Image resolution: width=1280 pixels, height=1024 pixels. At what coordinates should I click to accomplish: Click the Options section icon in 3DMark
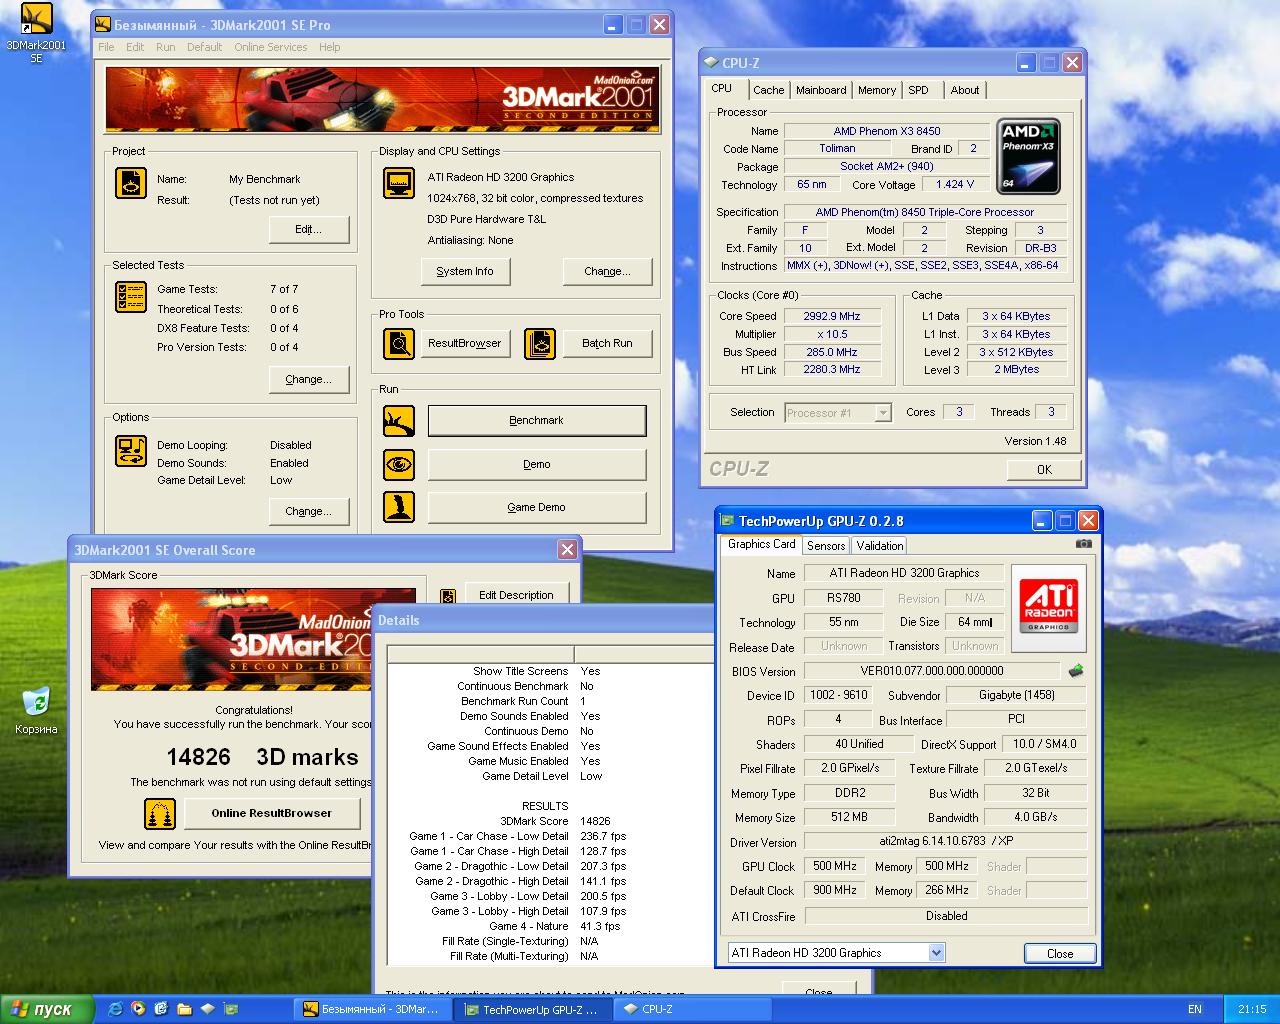point(131,451)
